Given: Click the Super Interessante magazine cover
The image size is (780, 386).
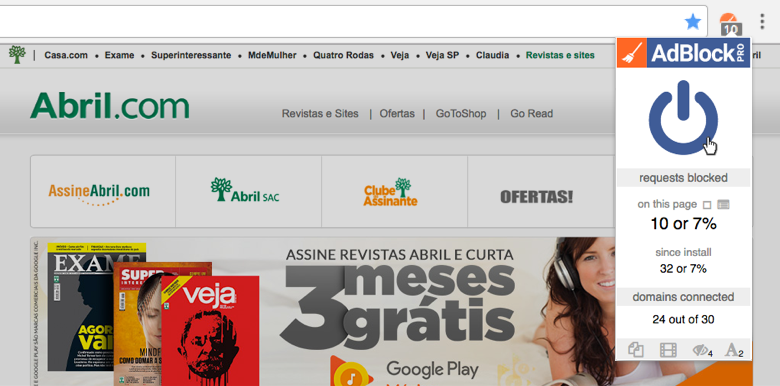Looking at the screenshot, I should pyautogui.click(x=138, y=323).
